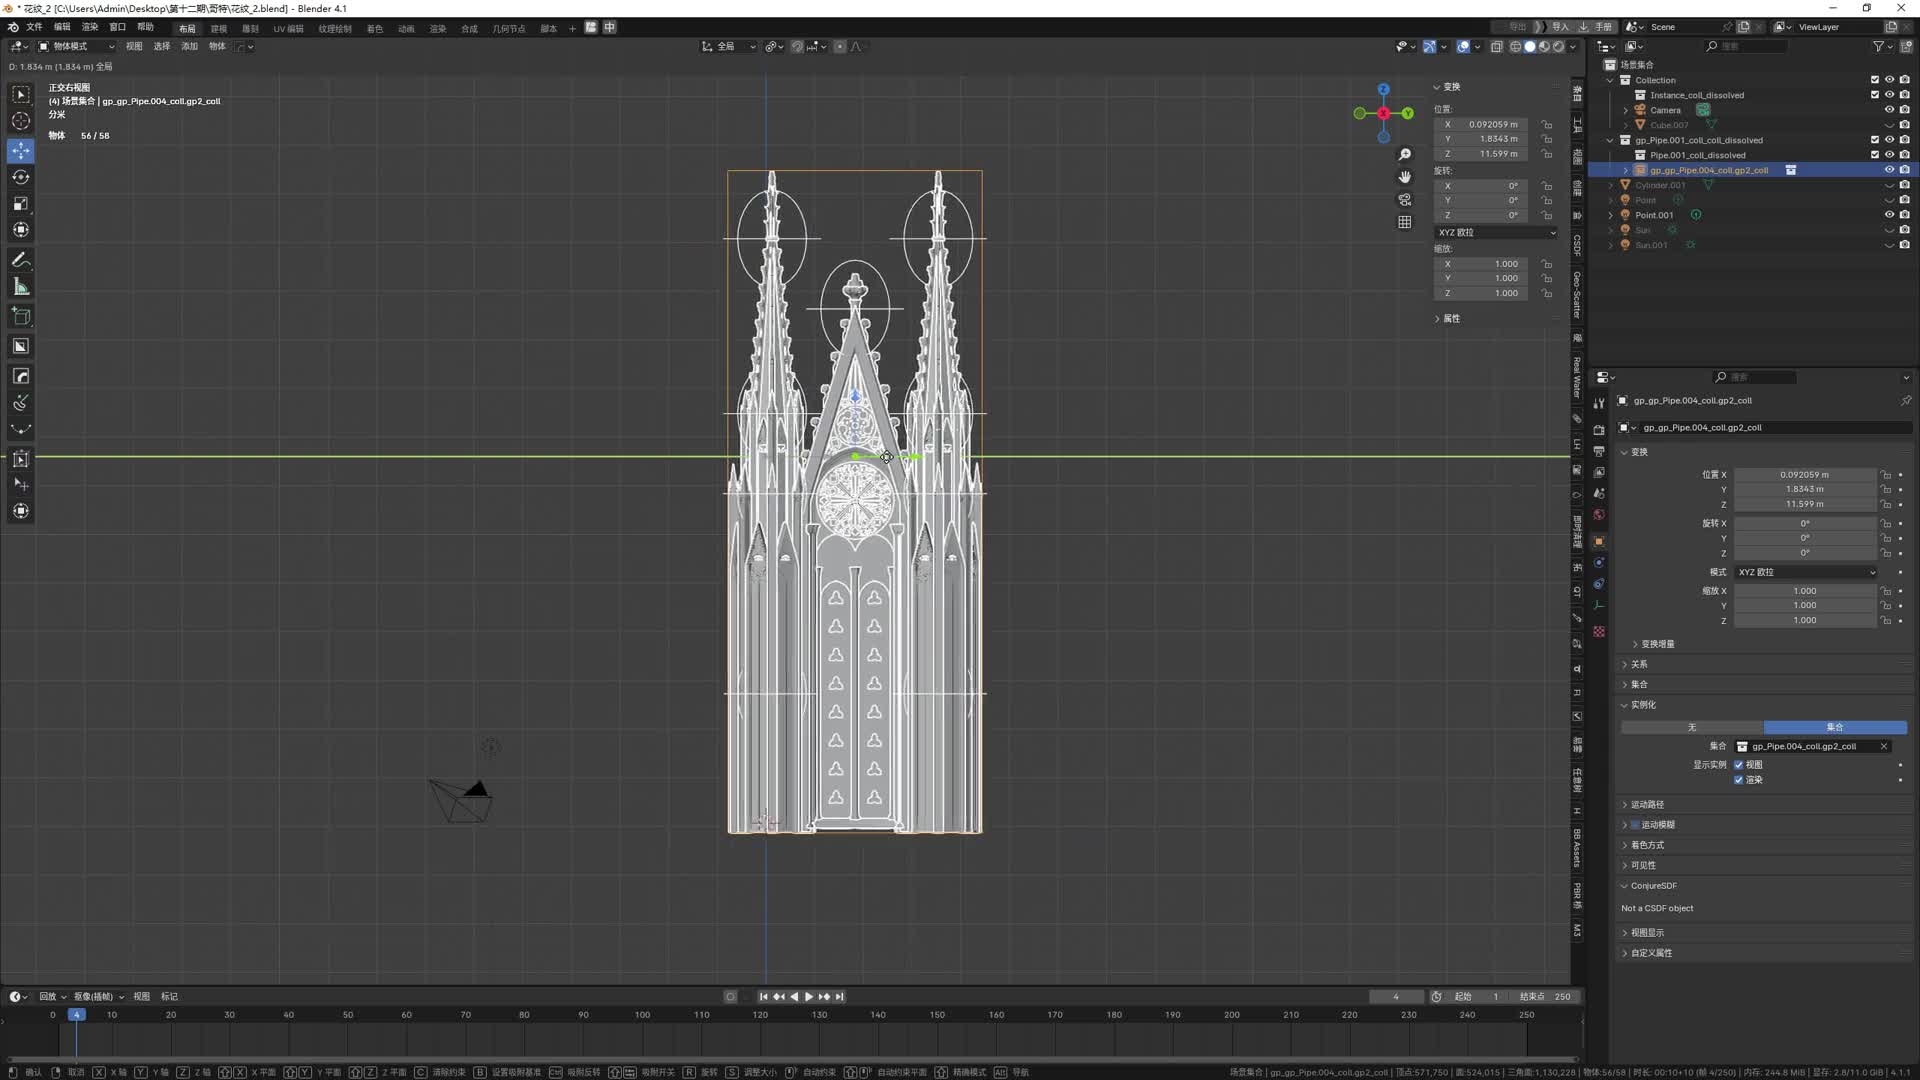Click the Cursor tool icon
Screen dimensions: 1920x1080
[x=21, y=121]
